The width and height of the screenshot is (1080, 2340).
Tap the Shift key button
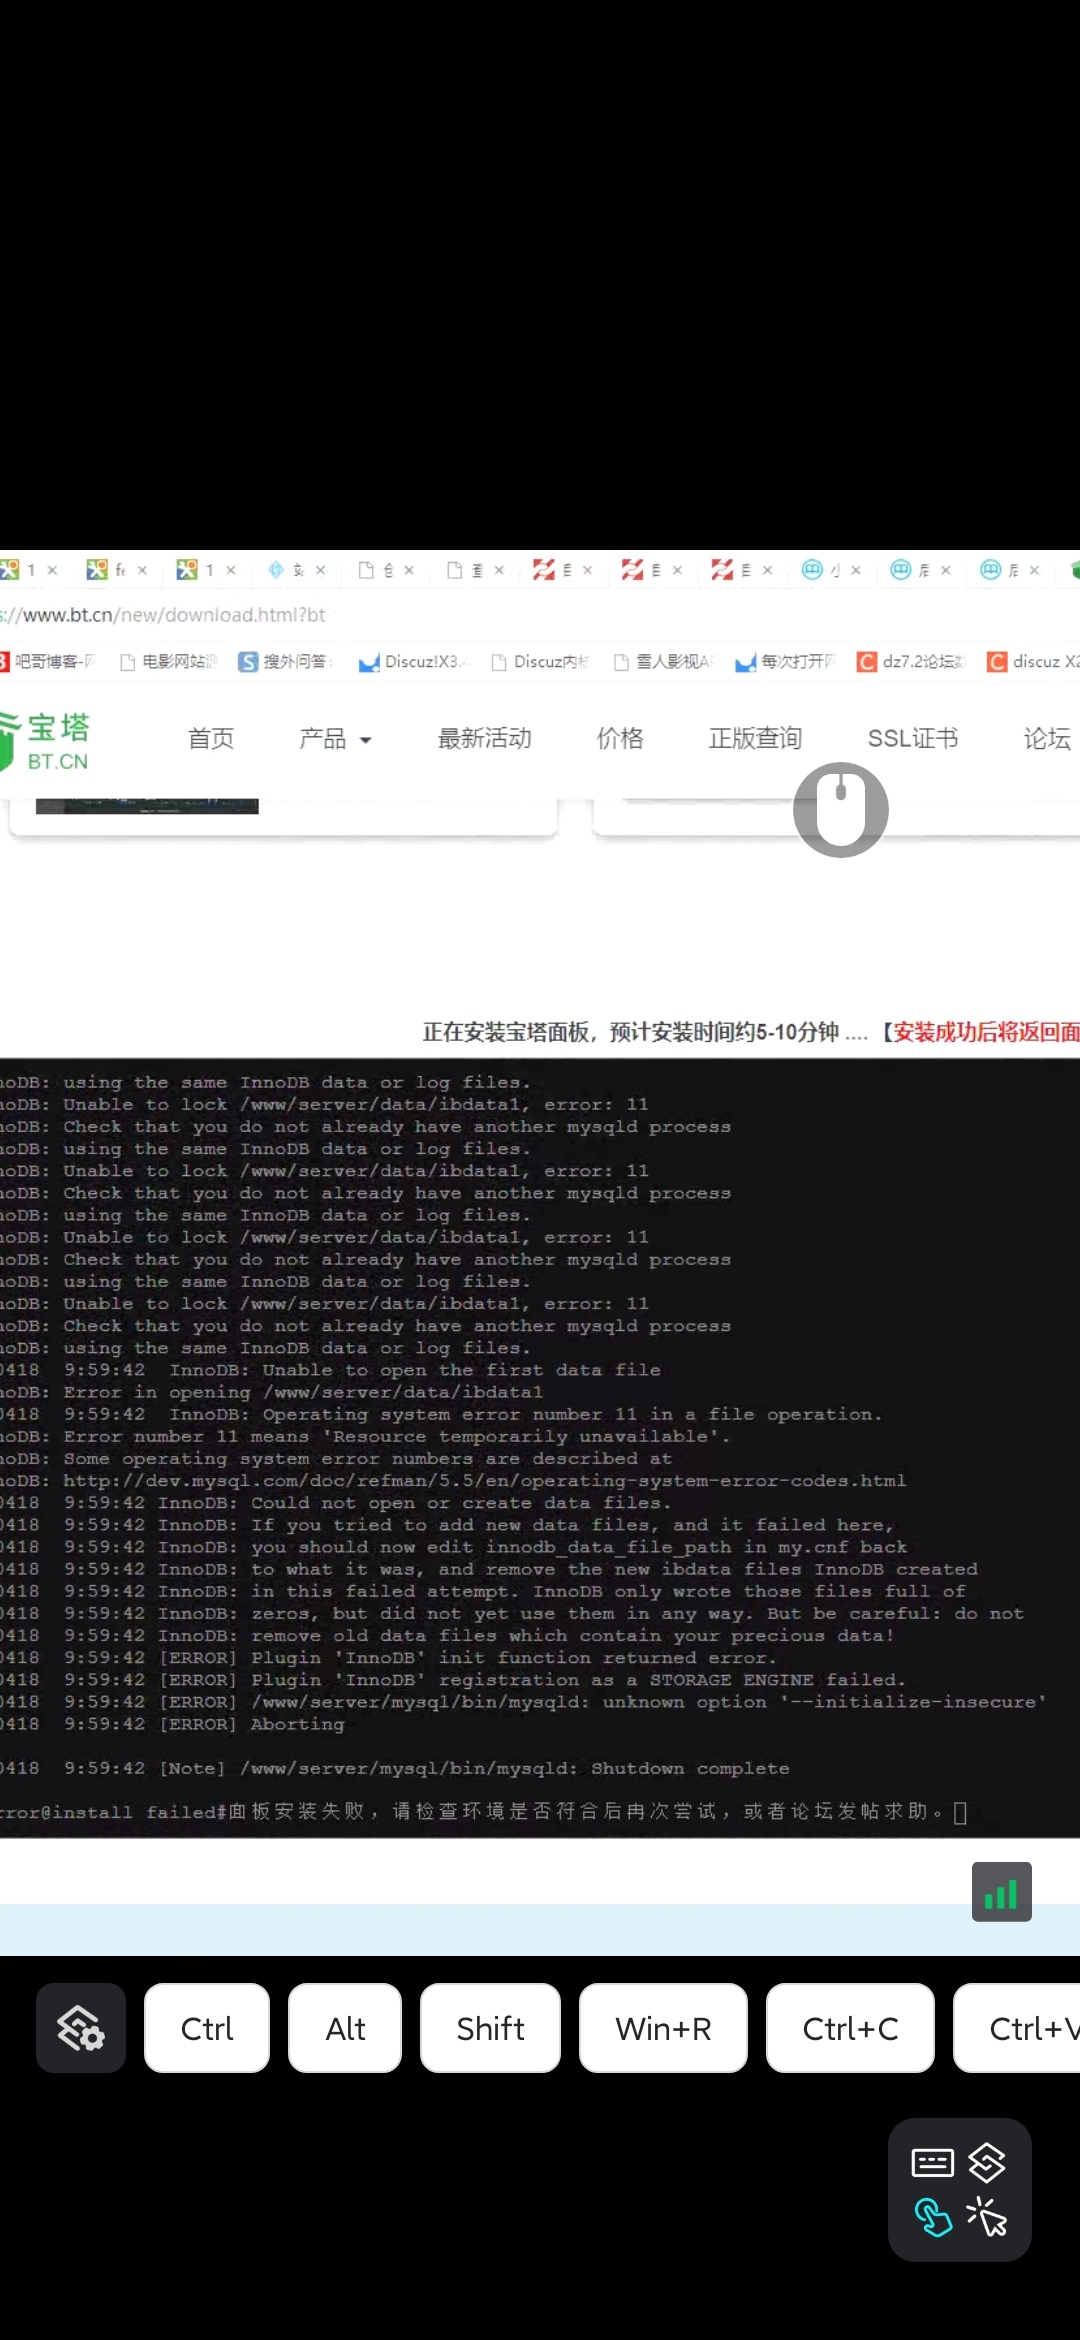pyautogui.click(x=490, y=2028)
